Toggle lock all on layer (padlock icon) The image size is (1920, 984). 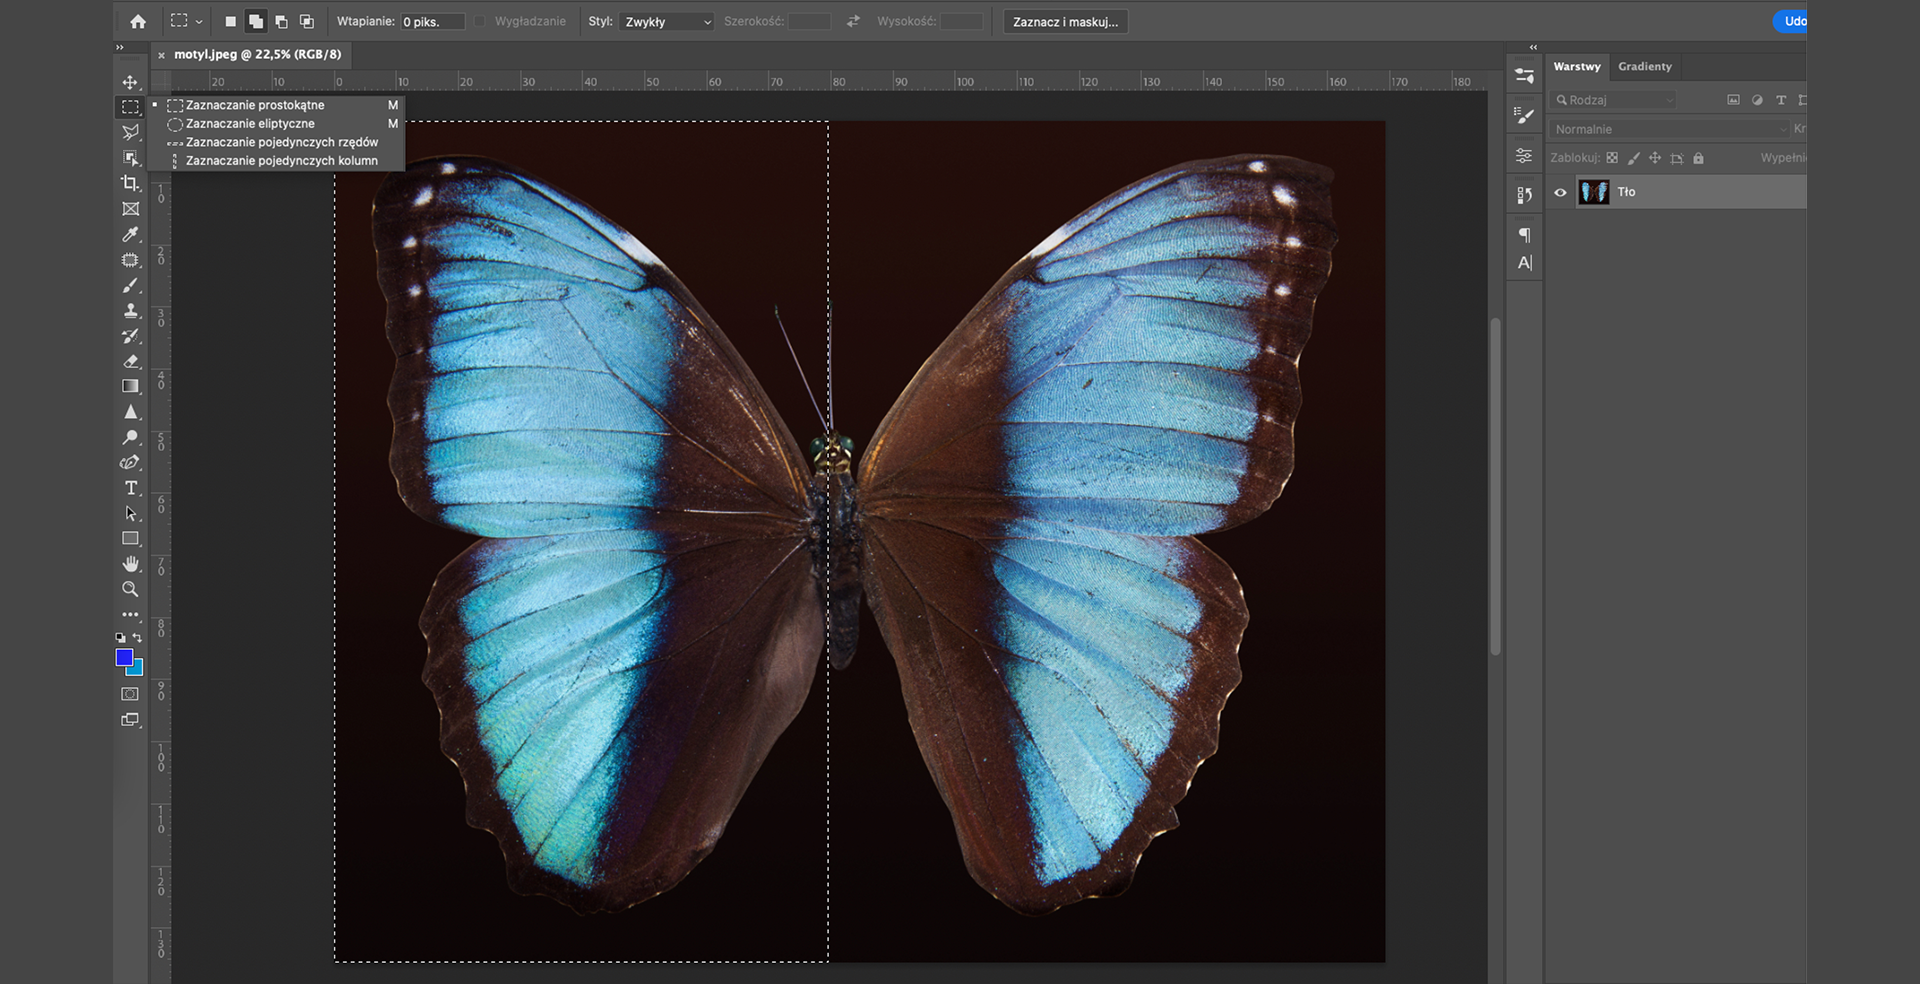(1698, 158)
